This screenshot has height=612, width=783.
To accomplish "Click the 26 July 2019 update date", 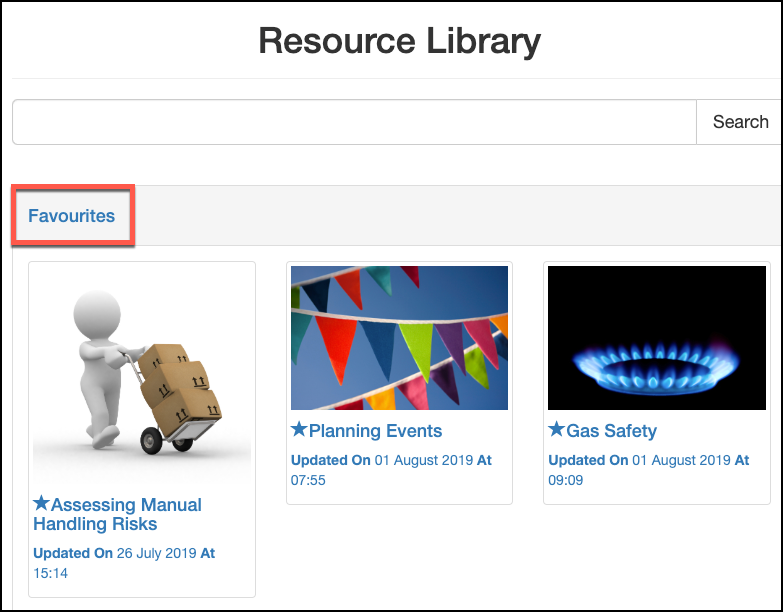I will click(154, 553).
